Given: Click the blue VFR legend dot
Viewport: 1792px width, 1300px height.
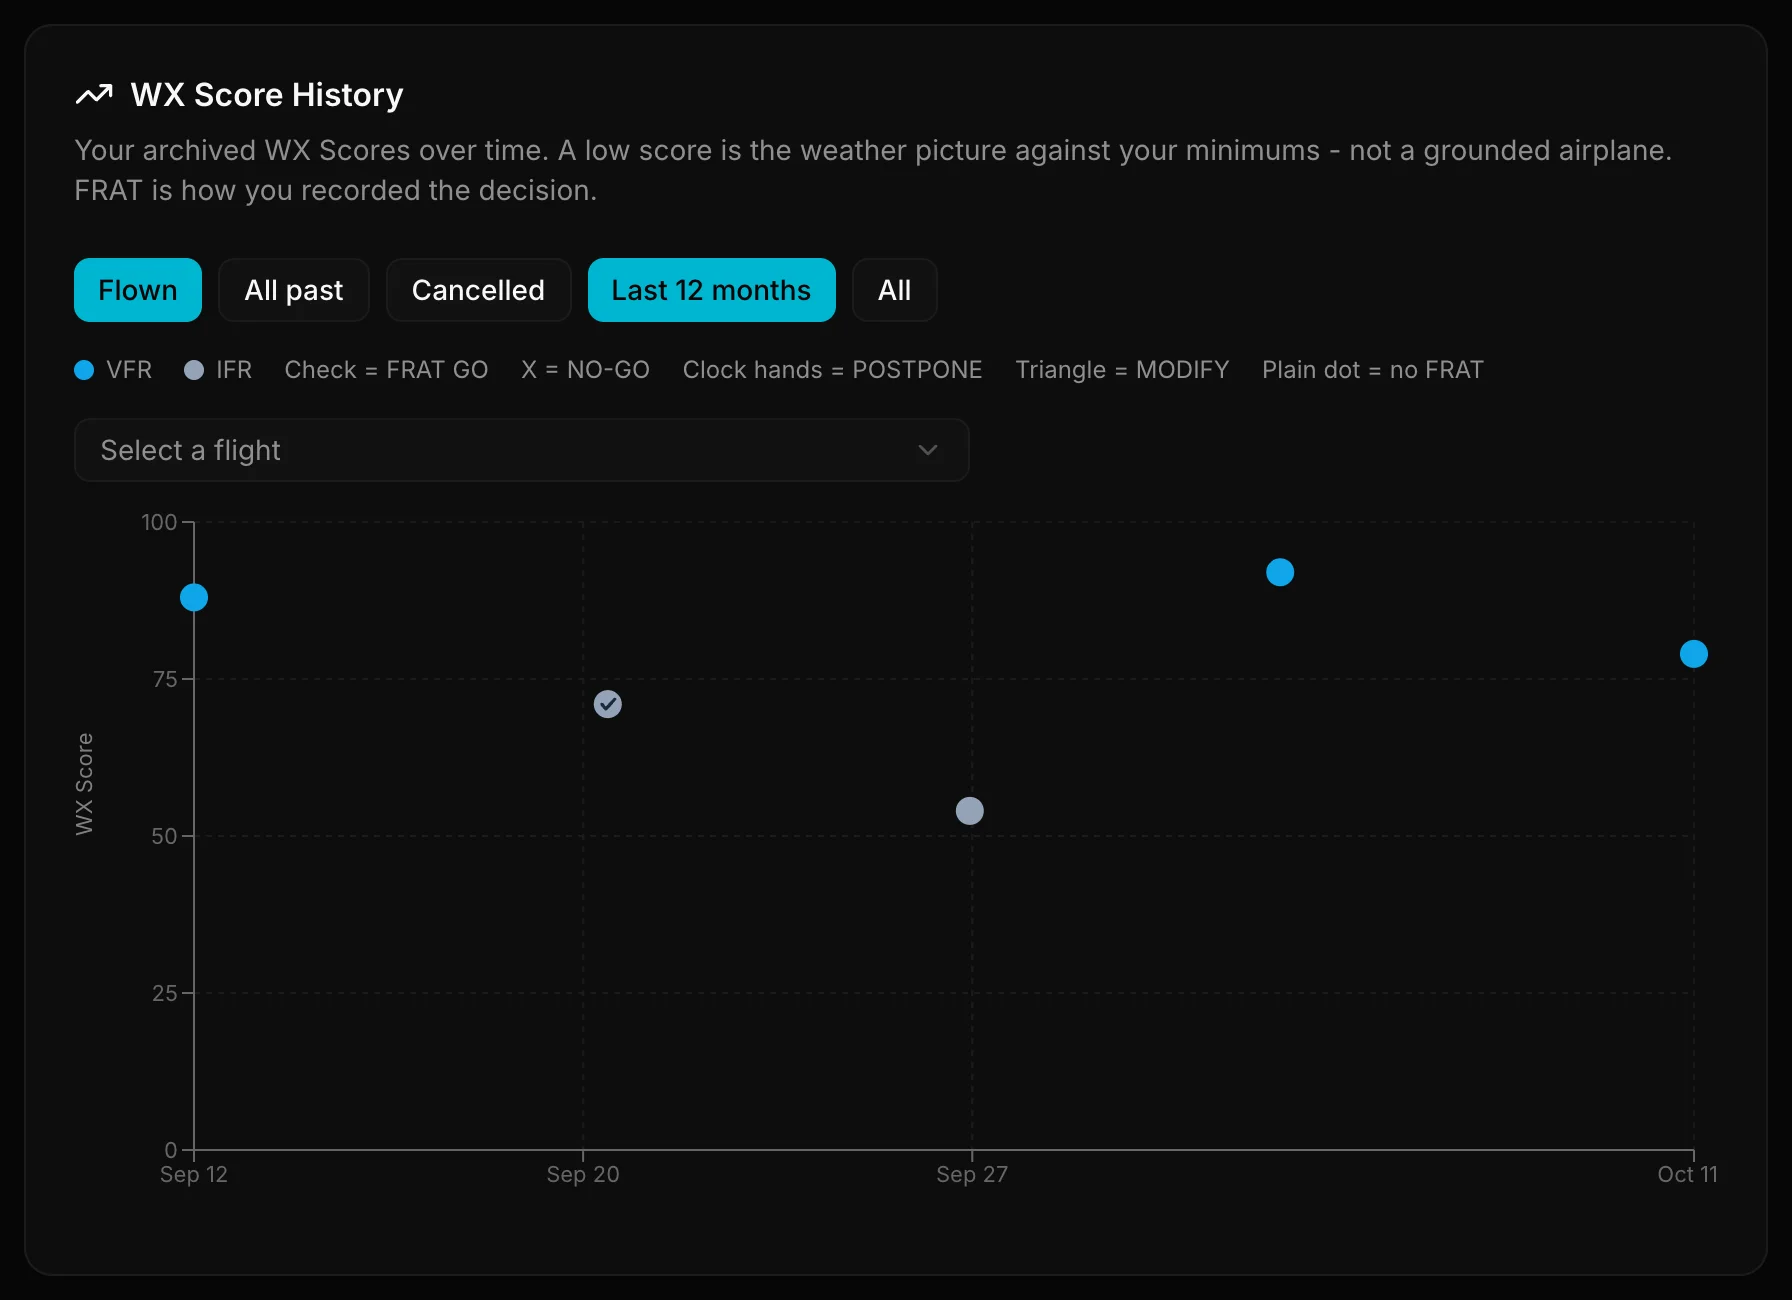Looking at the screenshot, I should pyautogui.click(x=84, y=370).
